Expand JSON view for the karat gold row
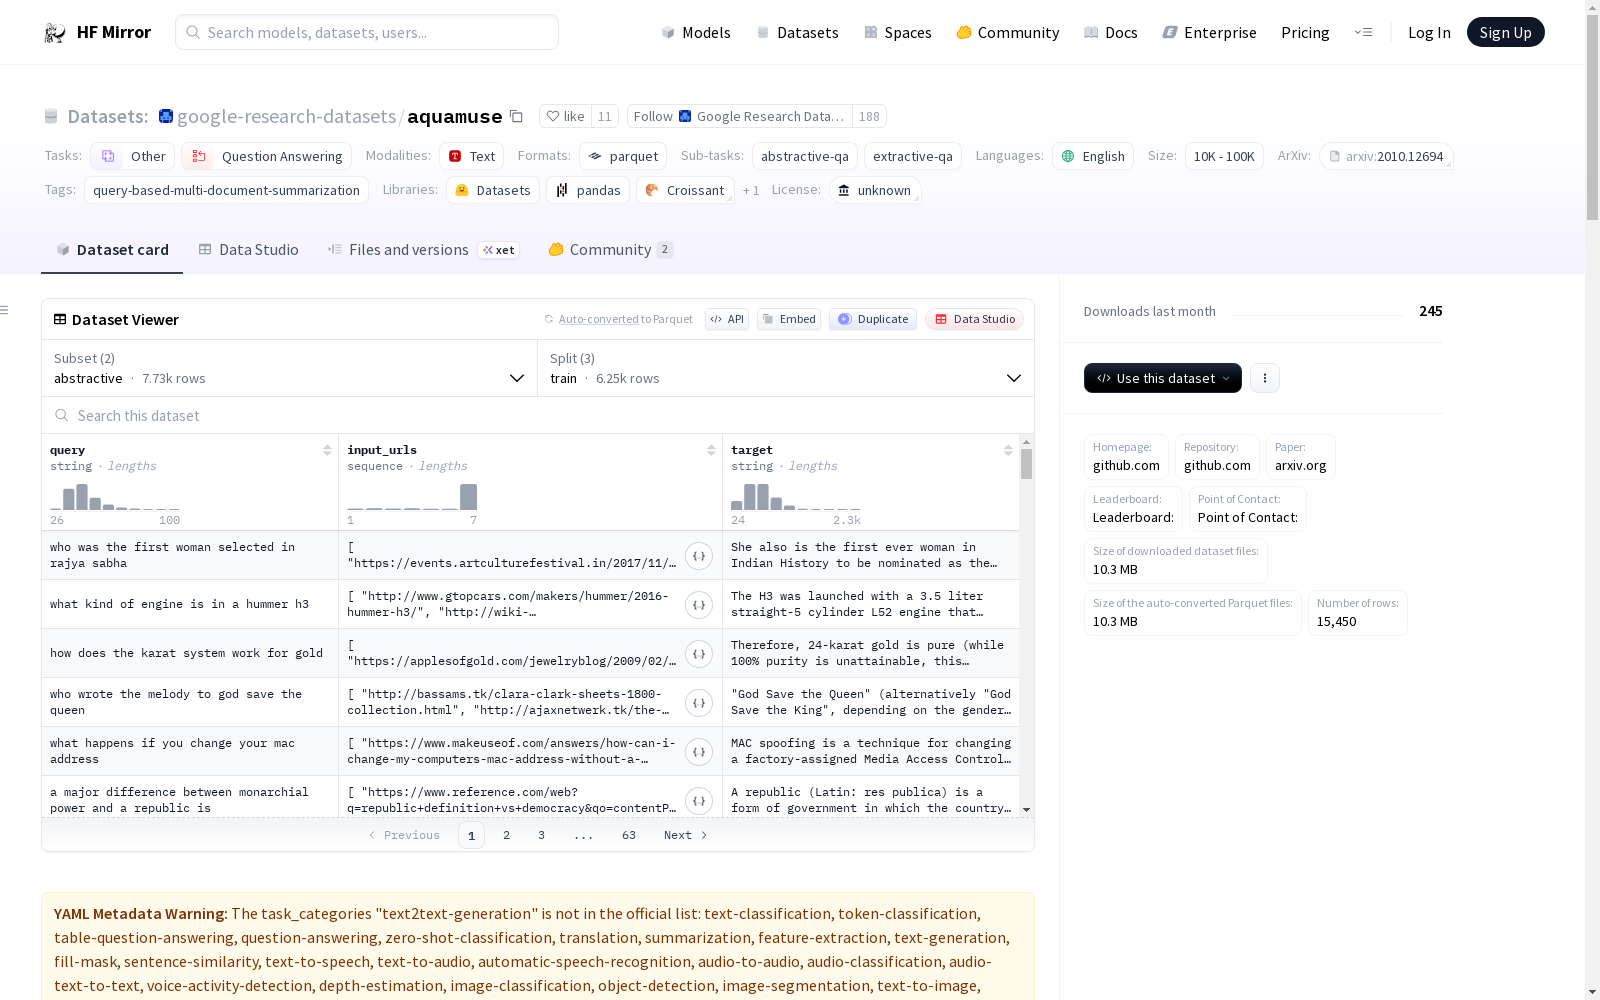 [699, 654]
